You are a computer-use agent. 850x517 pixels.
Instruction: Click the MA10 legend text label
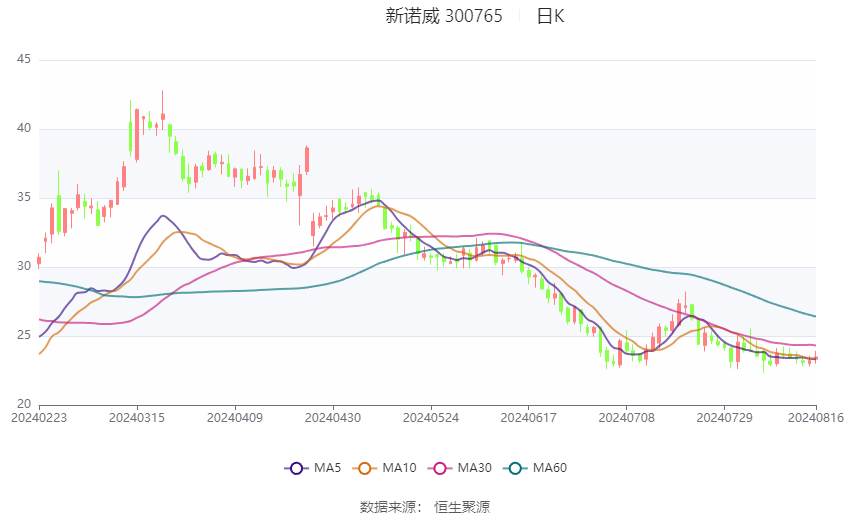click(x=399, y=468)
